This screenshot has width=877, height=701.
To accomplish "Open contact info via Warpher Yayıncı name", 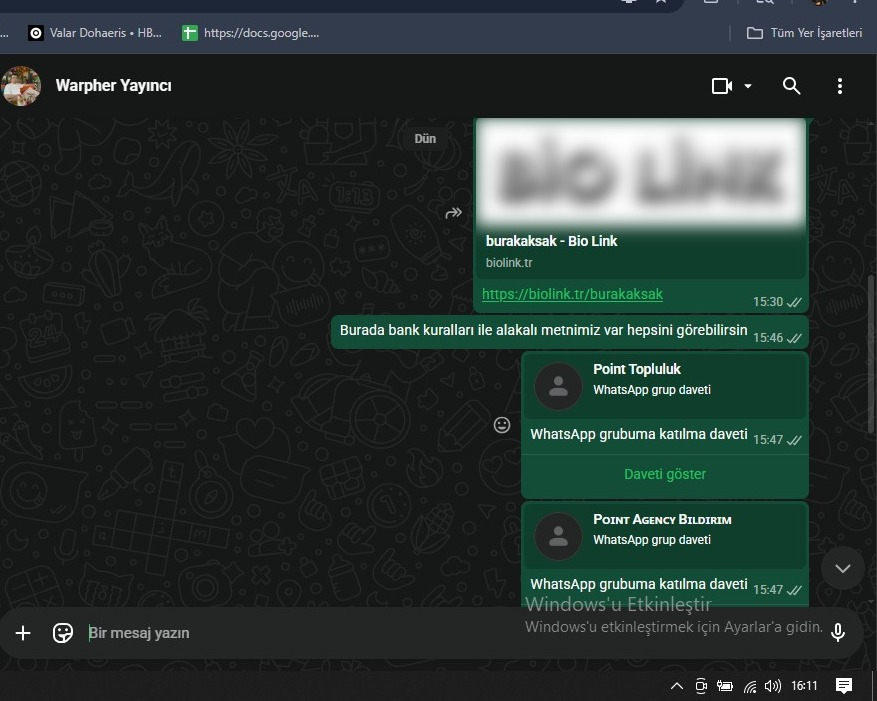I will coord(114,86).
